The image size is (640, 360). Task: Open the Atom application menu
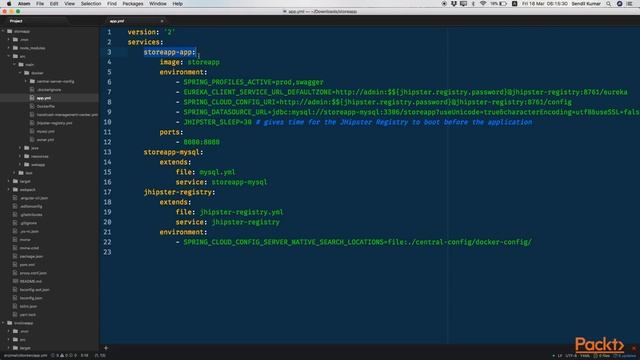pos(24,4)
